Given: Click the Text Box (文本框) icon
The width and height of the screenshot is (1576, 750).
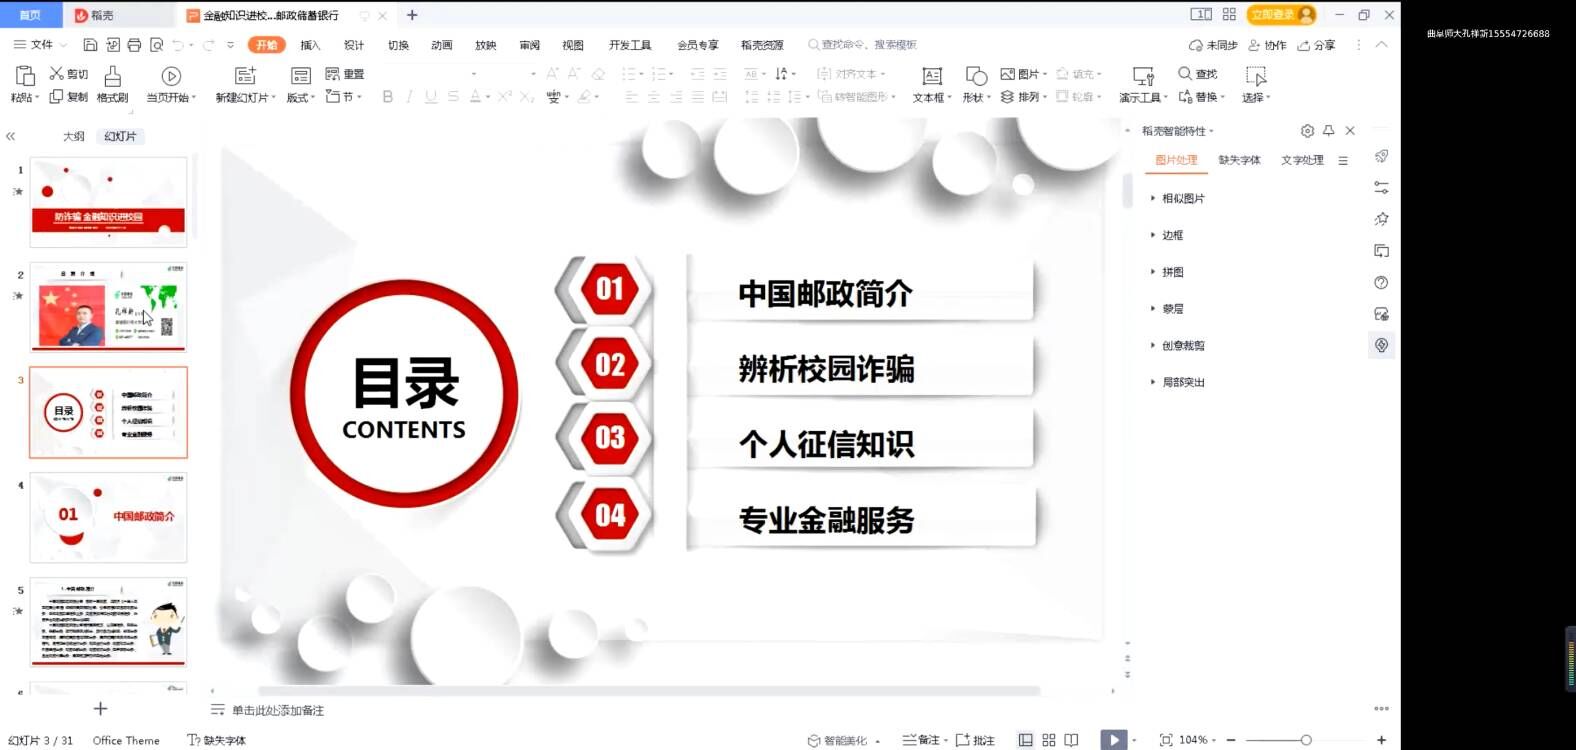Looking at the screenshot, I should 931,77.
